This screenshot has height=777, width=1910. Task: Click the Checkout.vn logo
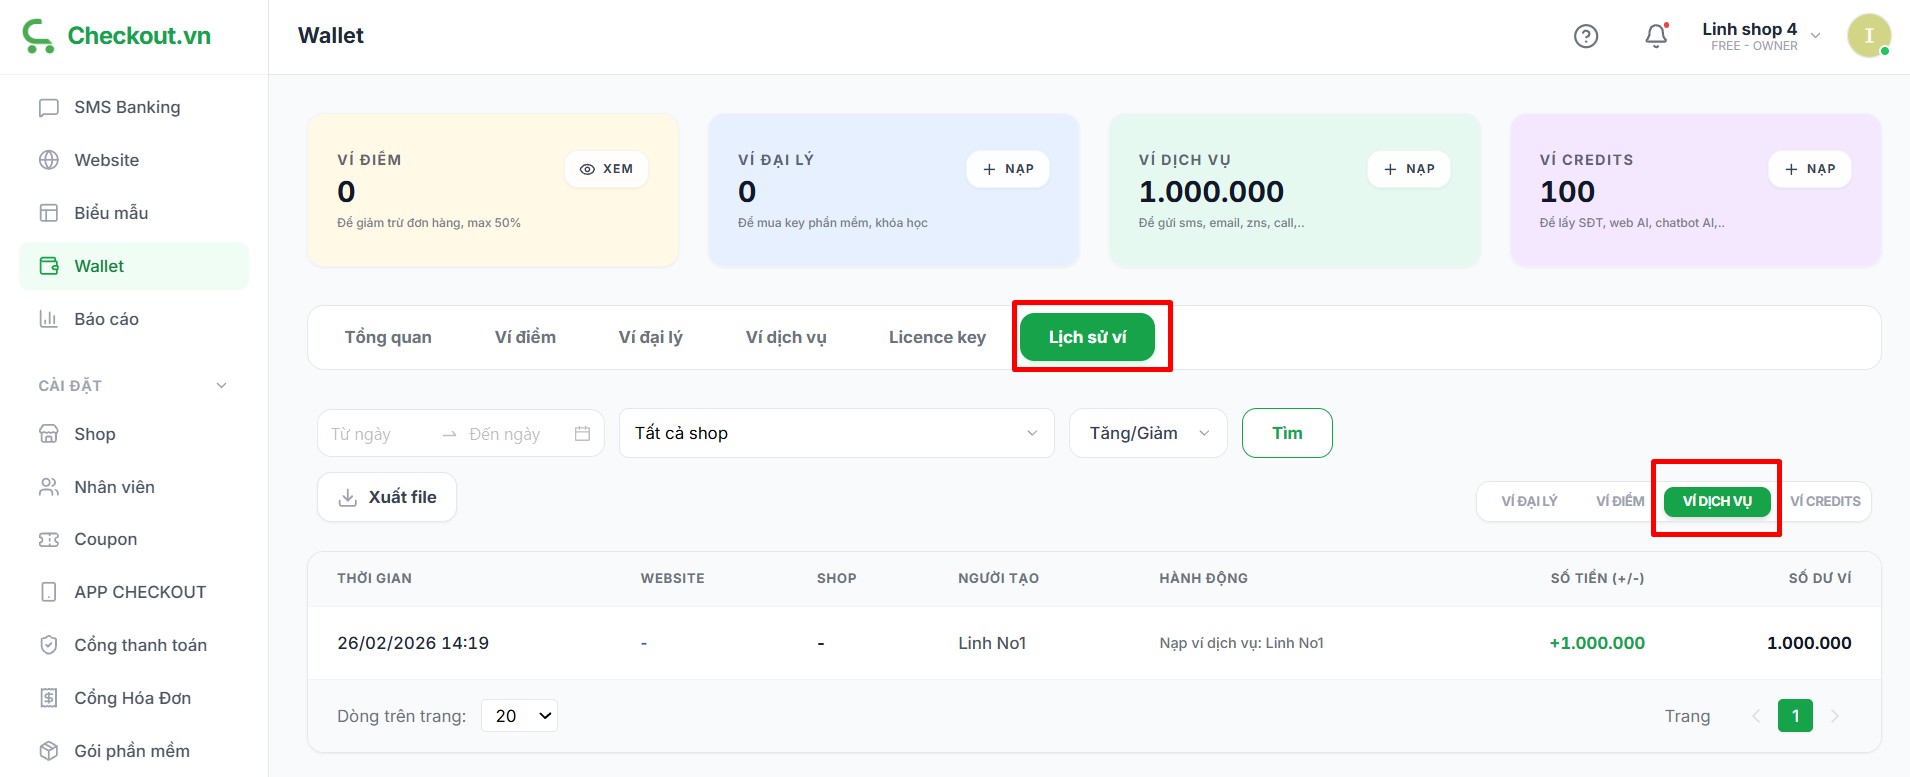(117, 36)
